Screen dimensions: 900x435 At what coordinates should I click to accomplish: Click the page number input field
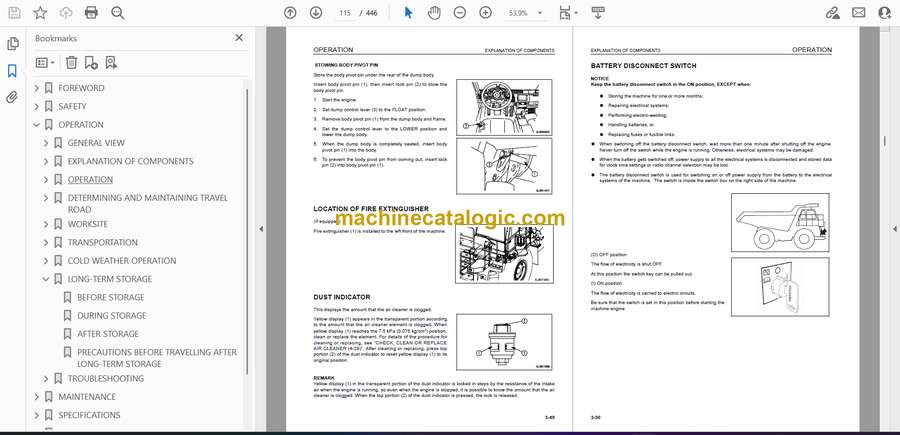pyautogui.click(x=345, y=13)
